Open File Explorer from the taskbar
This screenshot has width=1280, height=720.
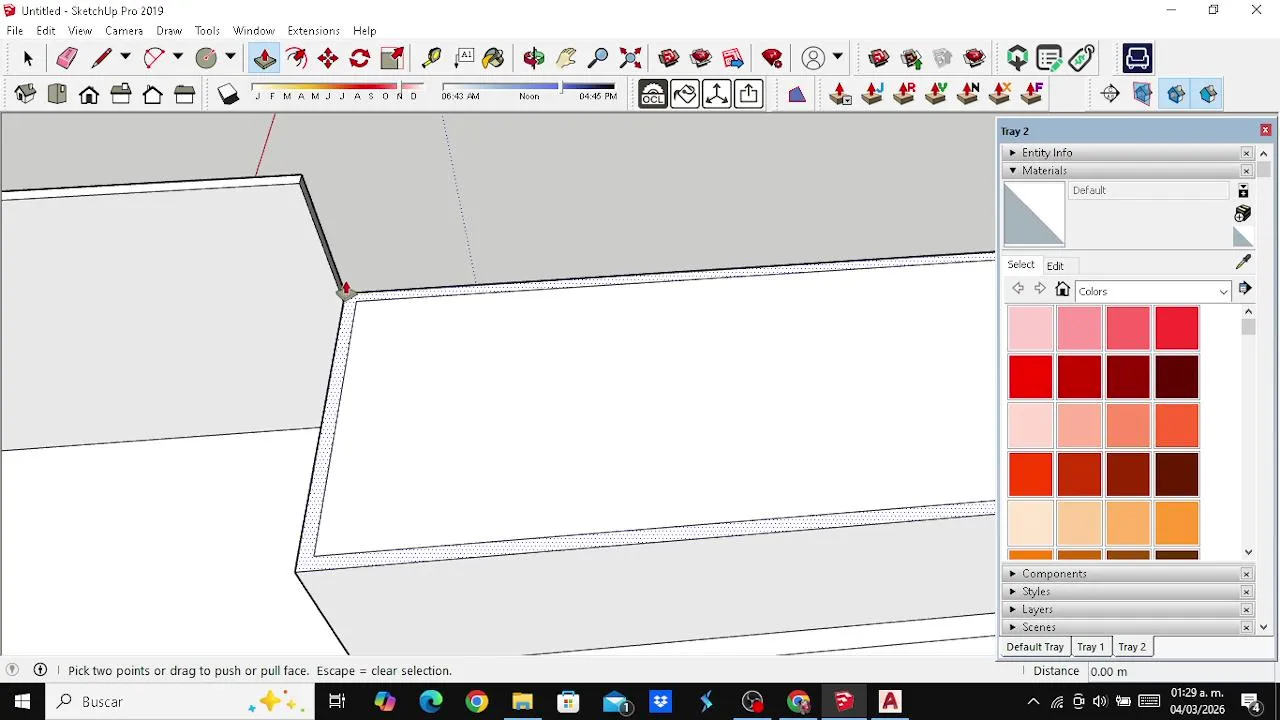(523, 702)
